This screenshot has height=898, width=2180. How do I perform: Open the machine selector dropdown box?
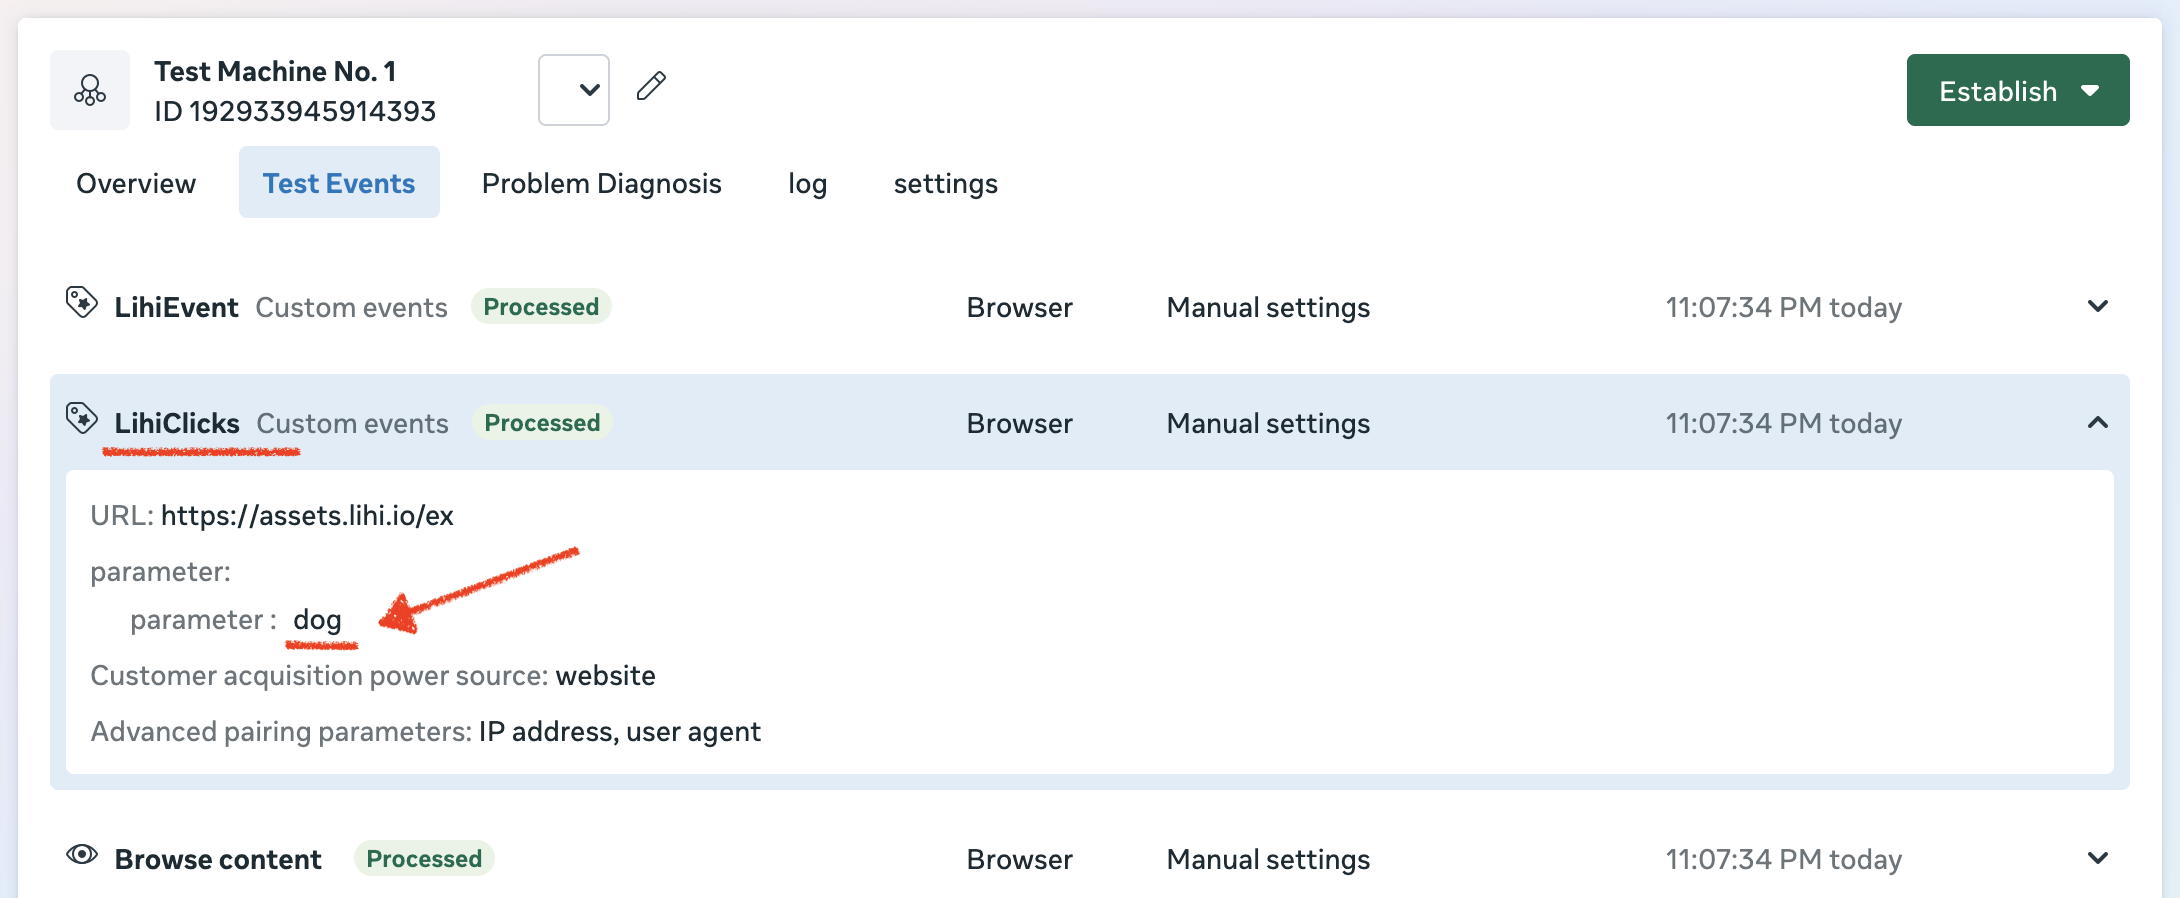574,90
